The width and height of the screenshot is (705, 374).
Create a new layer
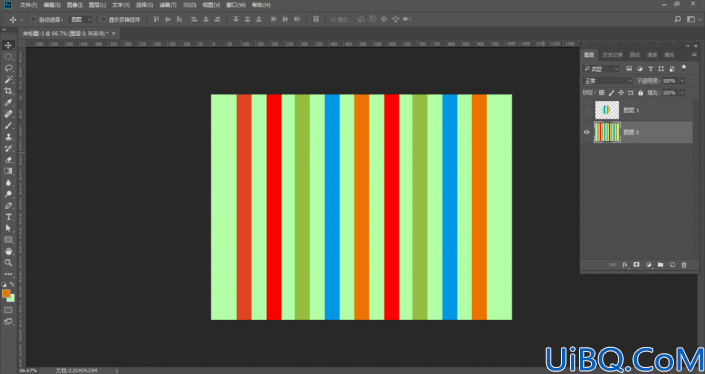tap(672, 265)
